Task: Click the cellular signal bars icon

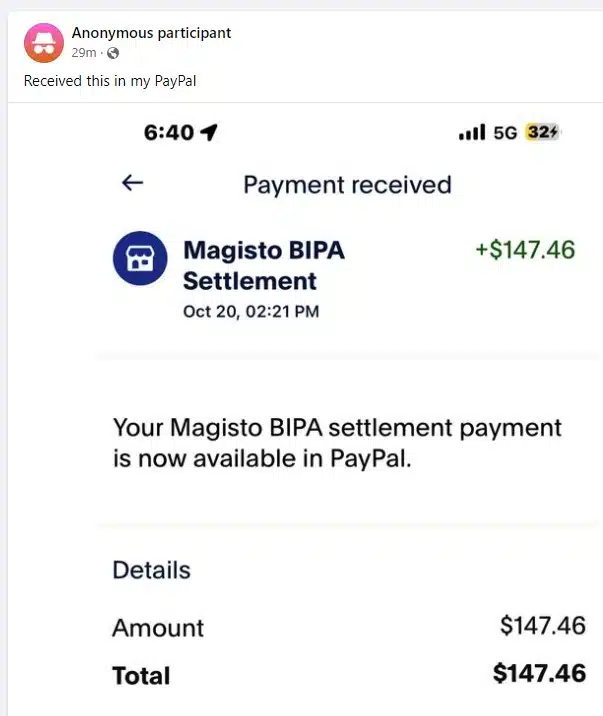Action: point(471,133)
